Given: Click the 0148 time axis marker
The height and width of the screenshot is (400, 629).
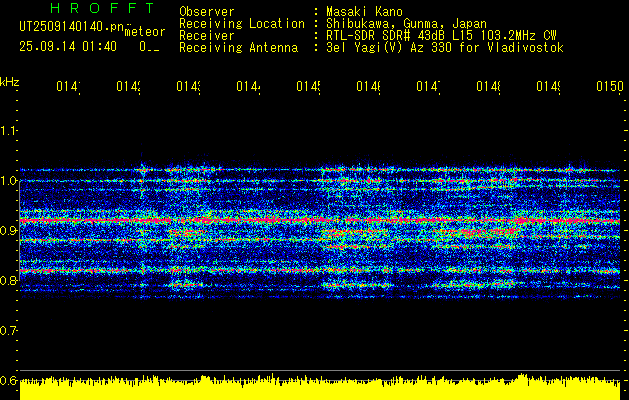Looking at the screenshot, I should tap(489, 86).
